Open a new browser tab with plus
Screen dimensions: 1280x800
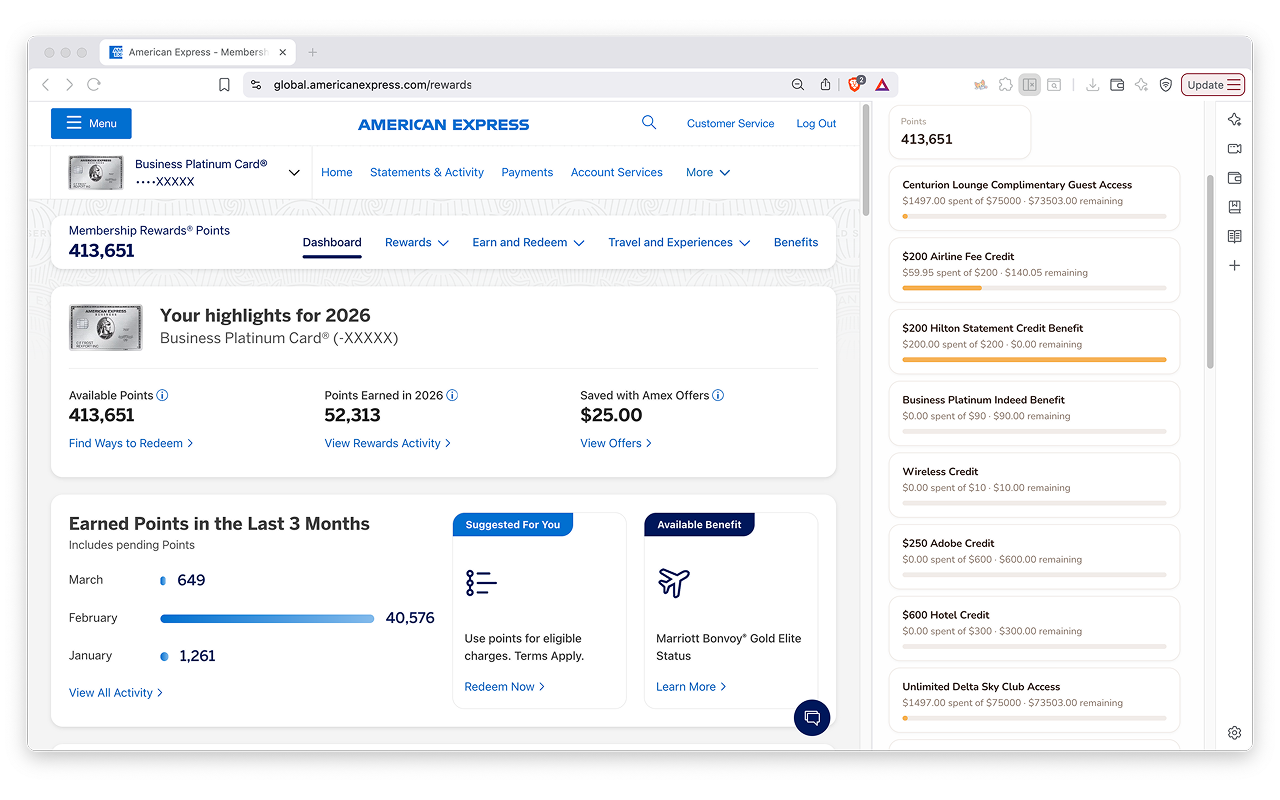[312, 52]
